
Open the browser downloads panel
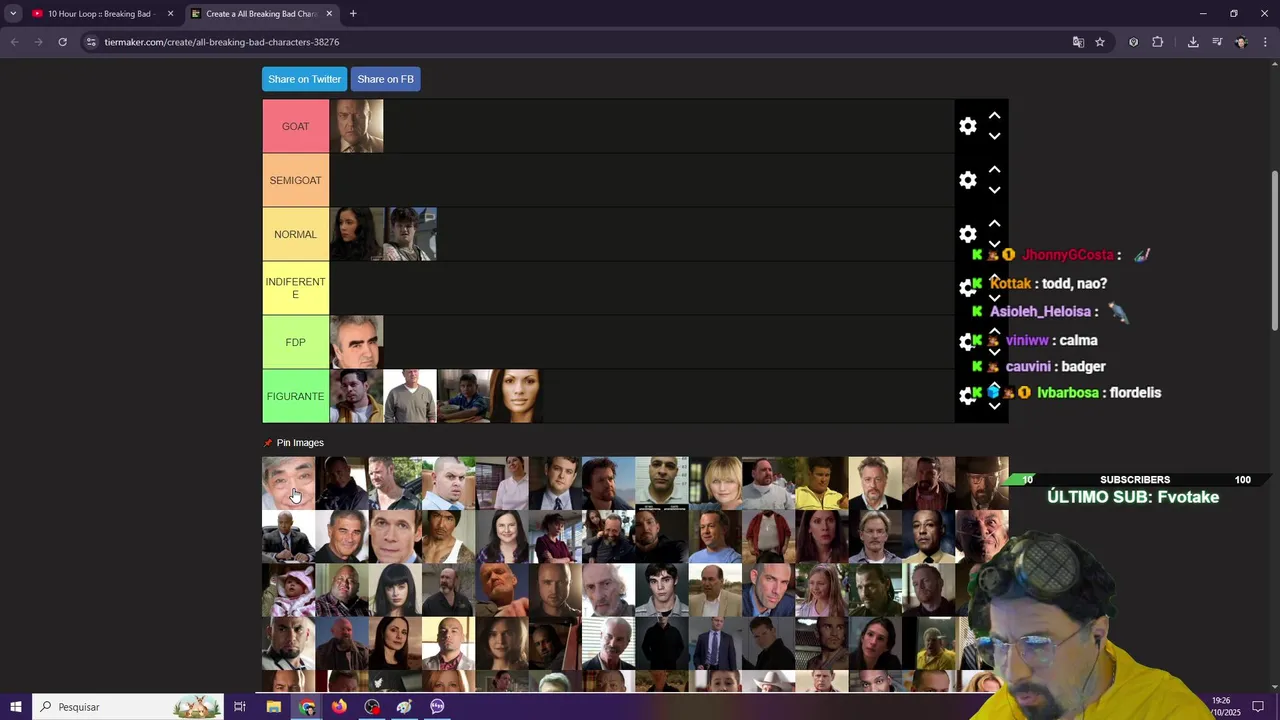tap(1193, 42)
